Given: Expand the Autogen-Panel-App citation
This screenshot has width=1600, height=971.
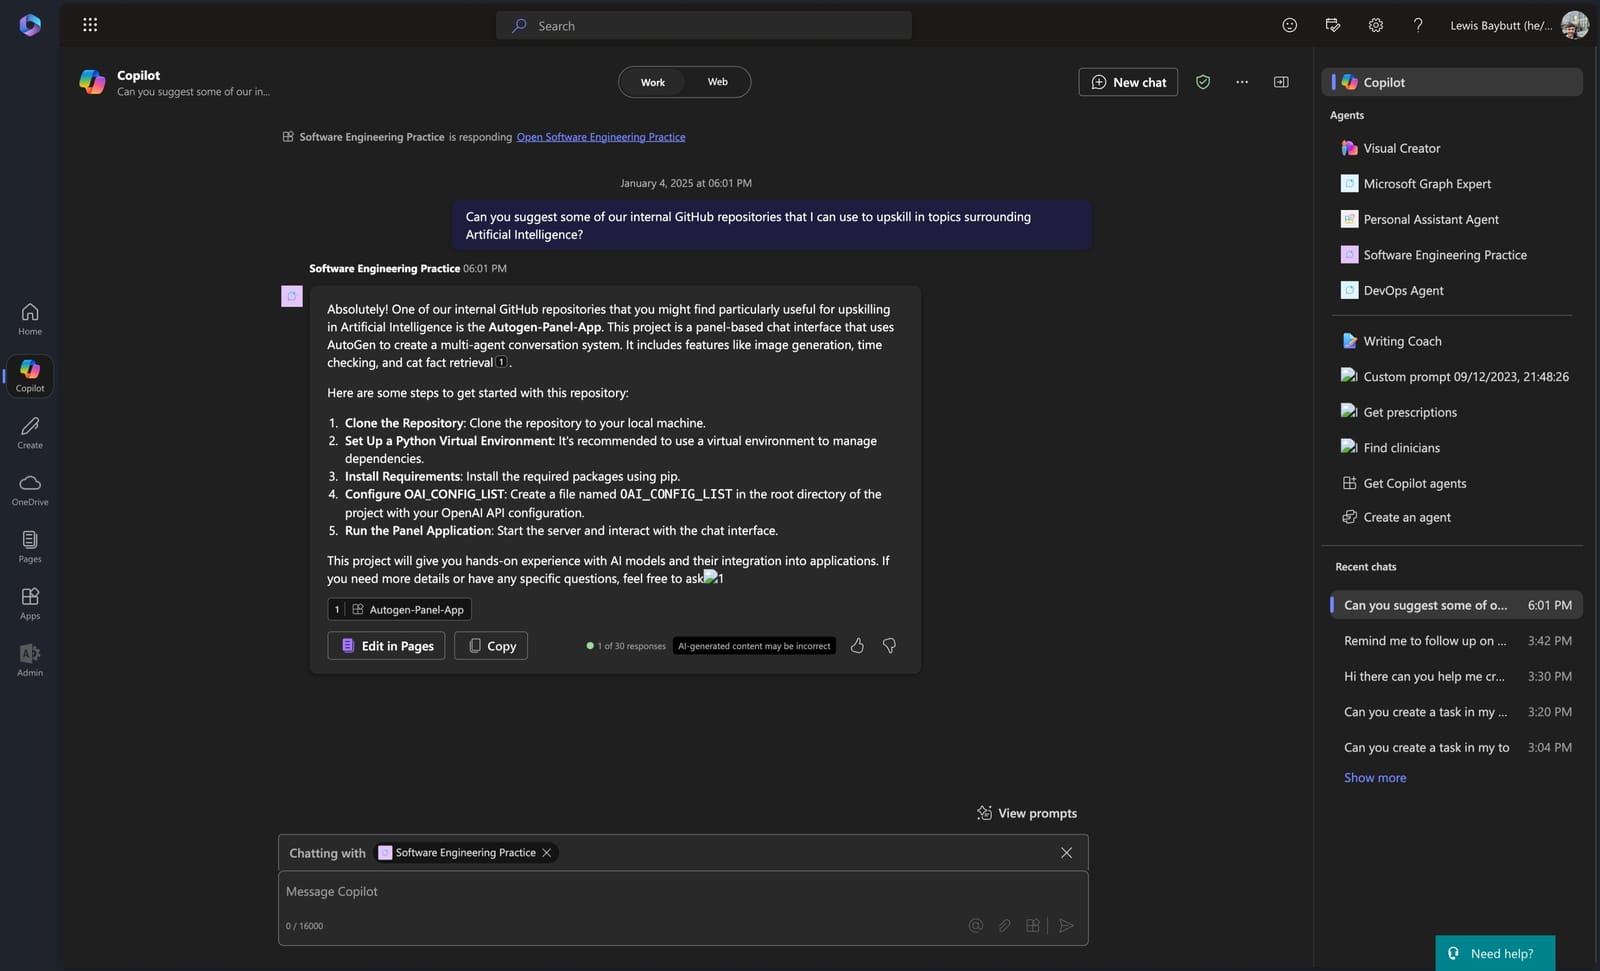Looking at the screenshot, I should [x=398, y=609].
